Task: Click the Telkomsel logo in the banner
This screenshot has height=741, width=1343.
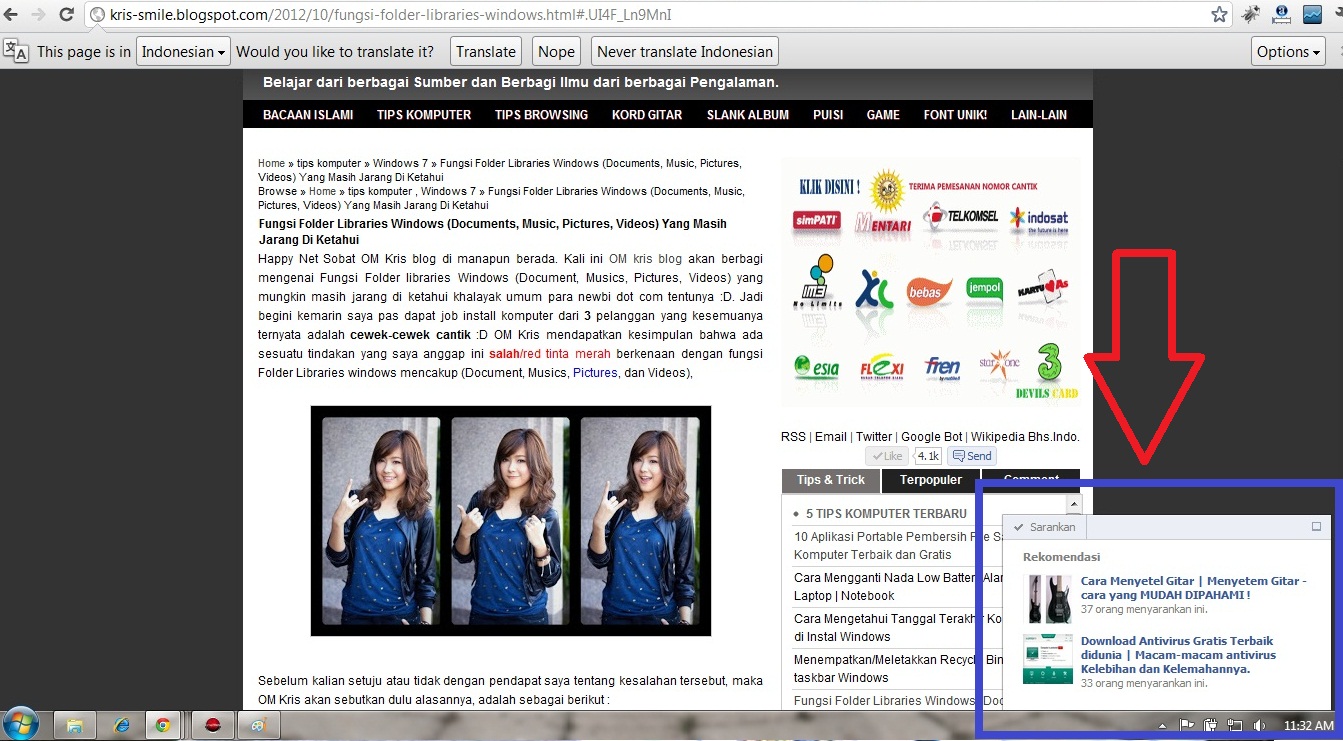Action: pos(959,218)
